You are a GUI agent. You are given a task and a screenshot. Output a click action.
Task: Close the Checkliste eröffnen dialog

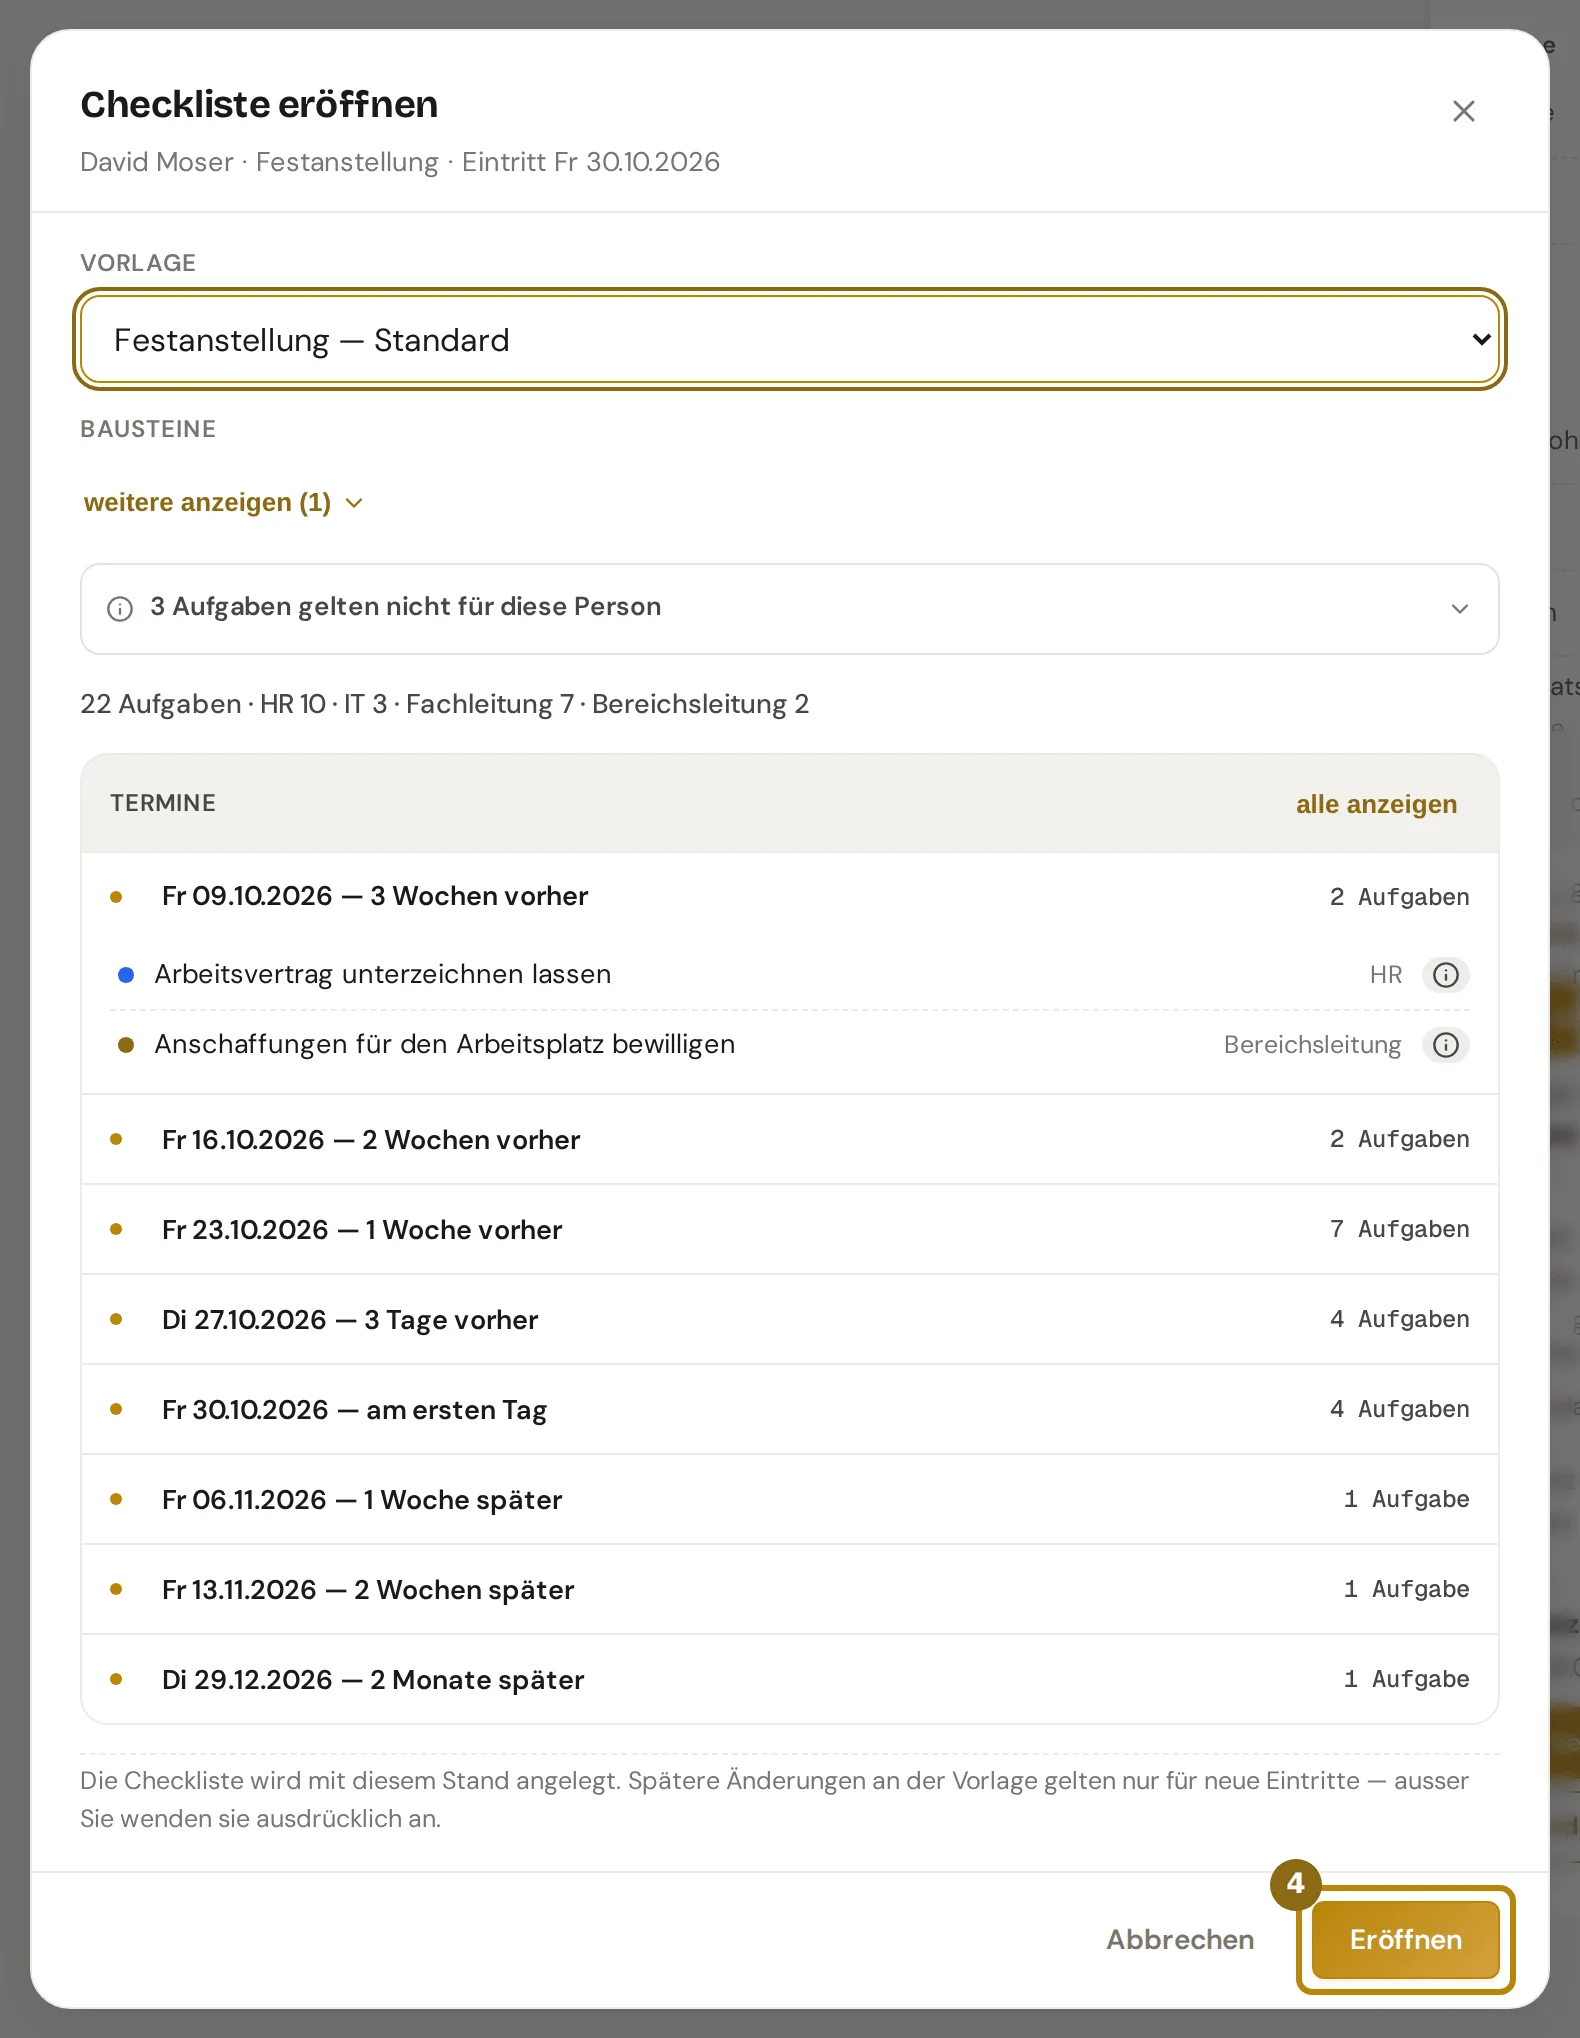pos(1463,111)
